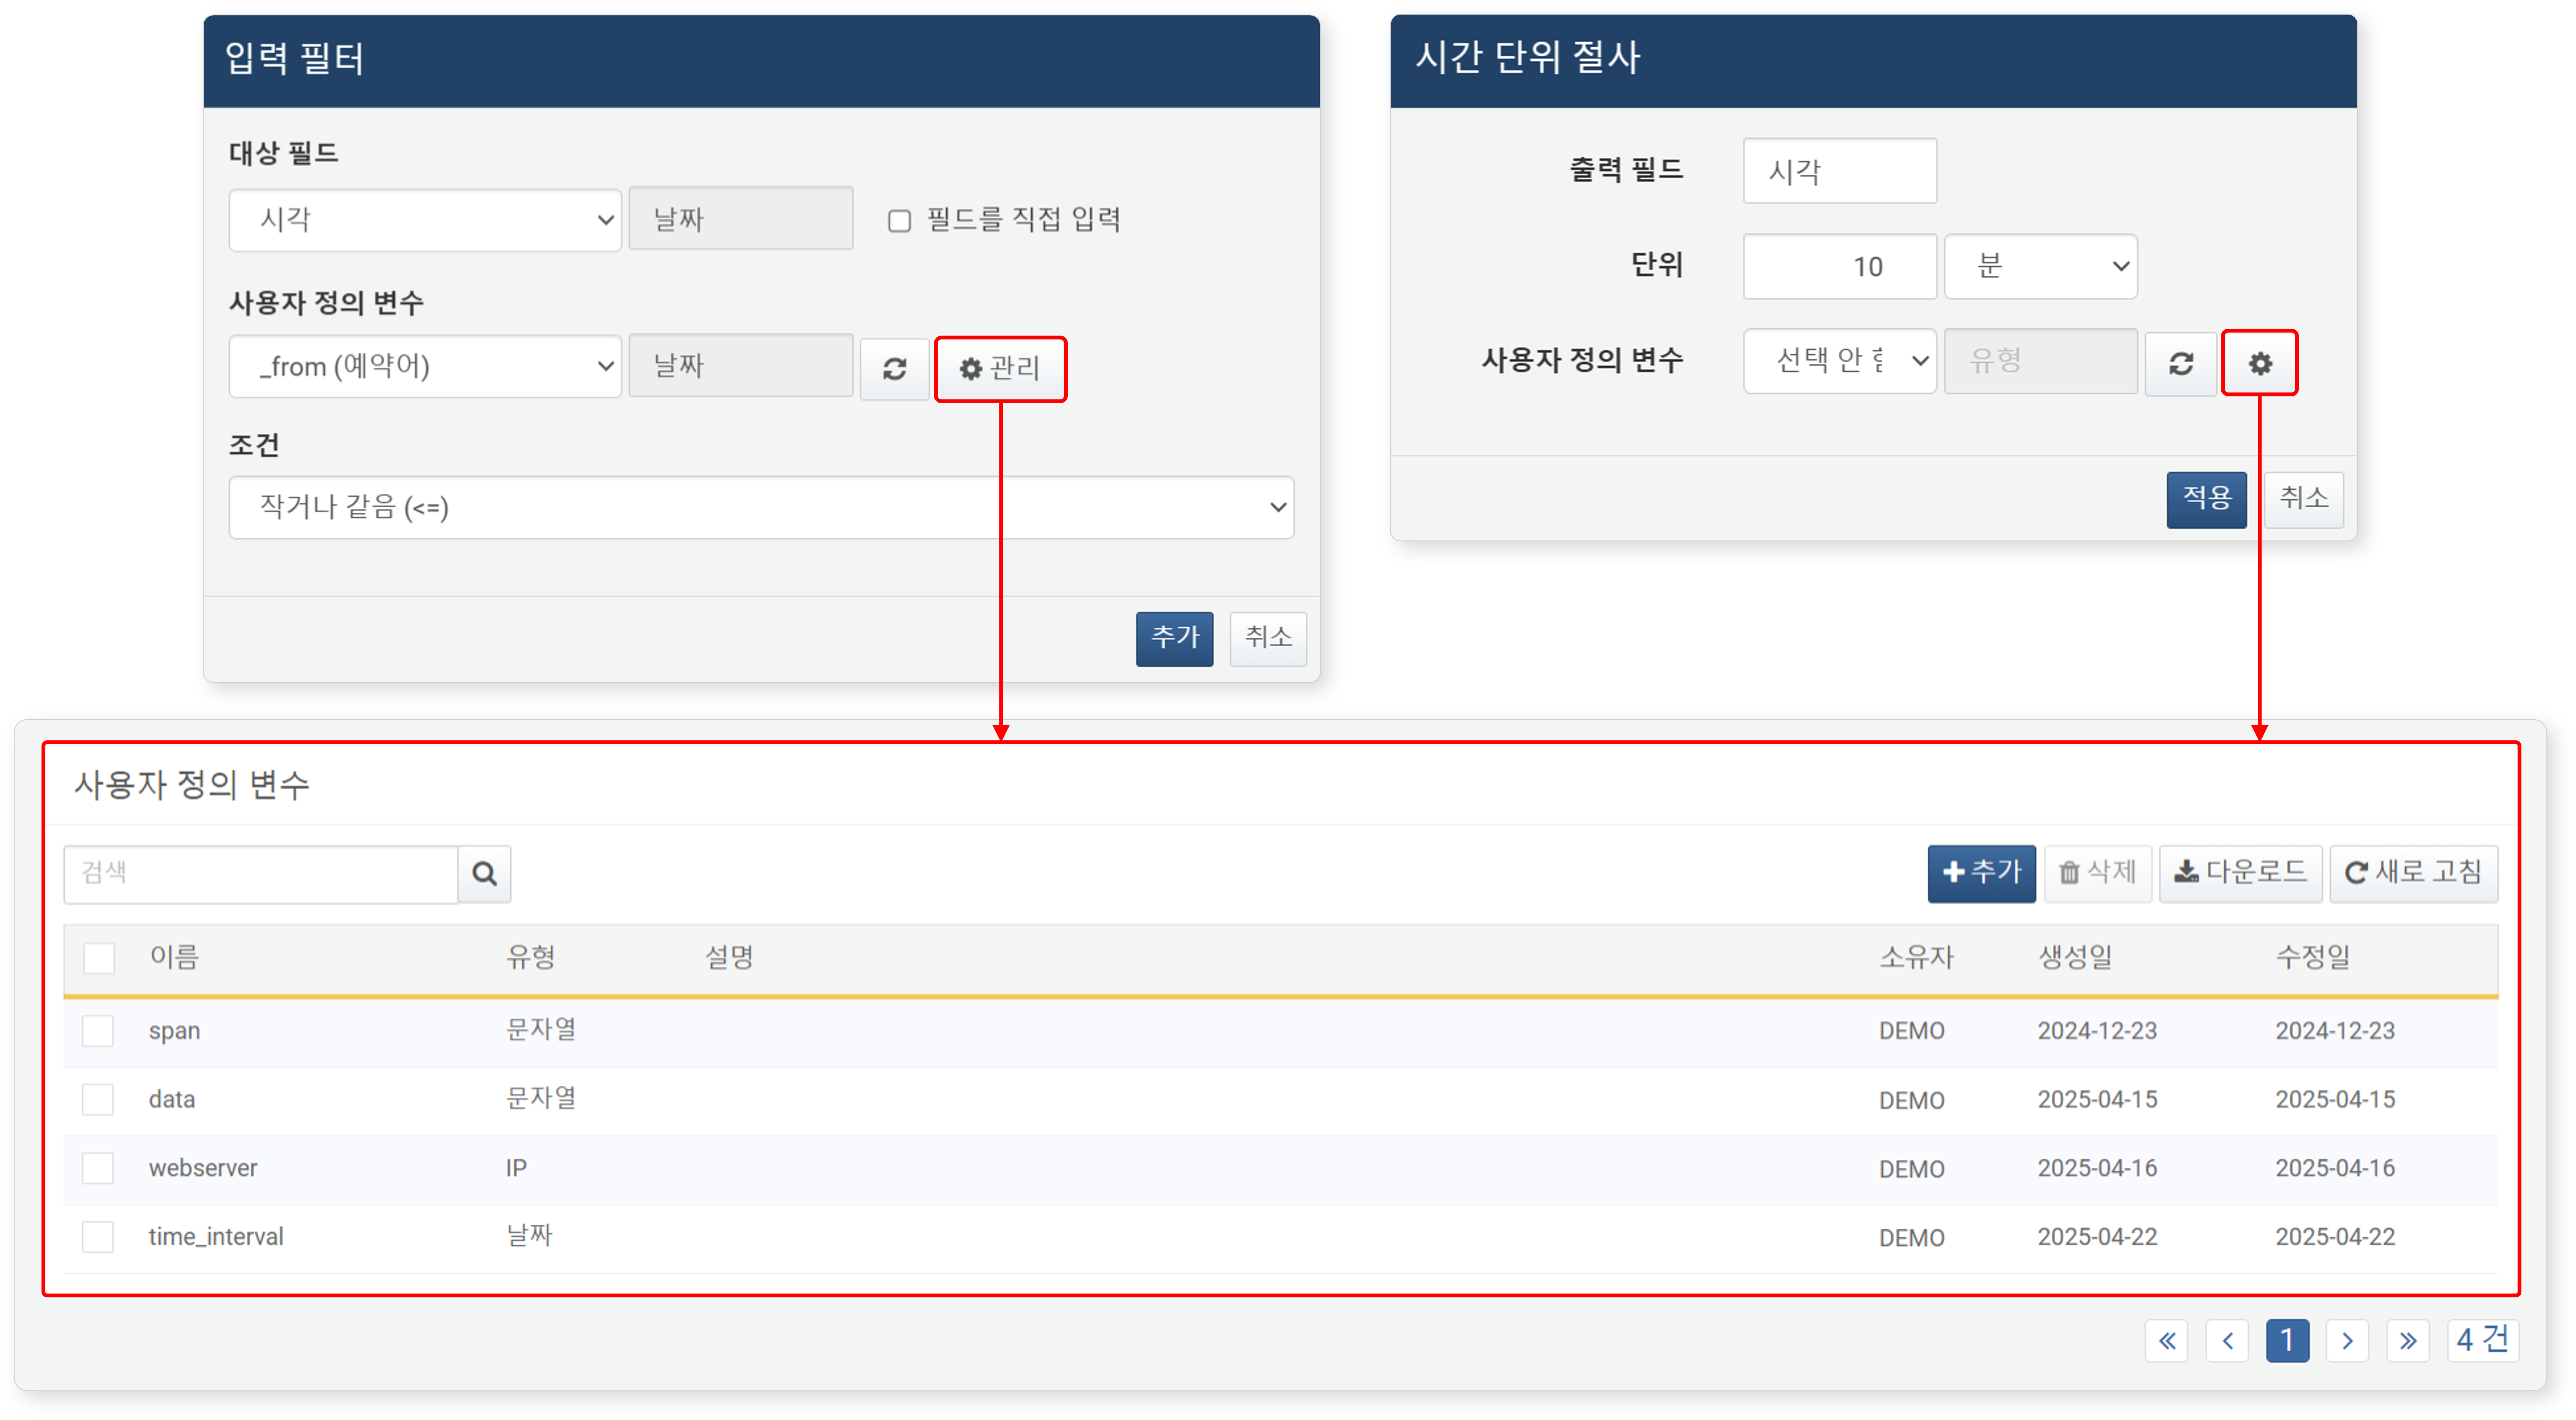The image size is (2576, 1420).
Task: Click time_interval variable name
Action: 216,1237
